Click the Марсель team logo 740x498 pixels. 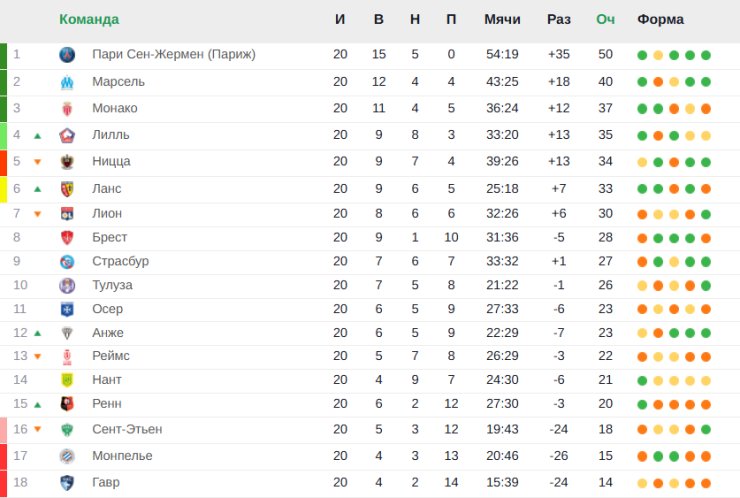[67, 82]
